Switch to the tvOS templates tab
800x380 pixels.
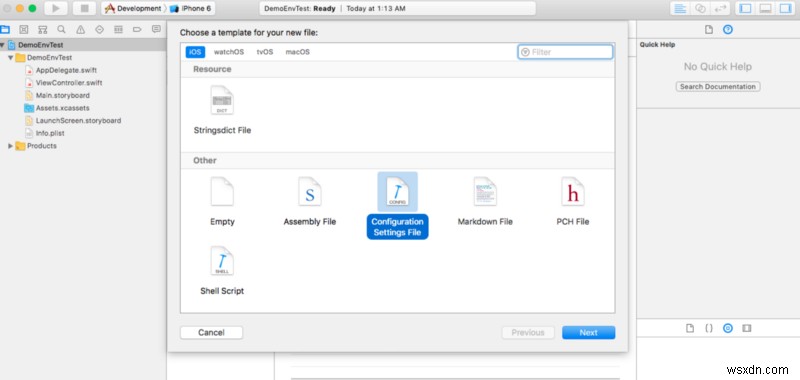(265, 52)
